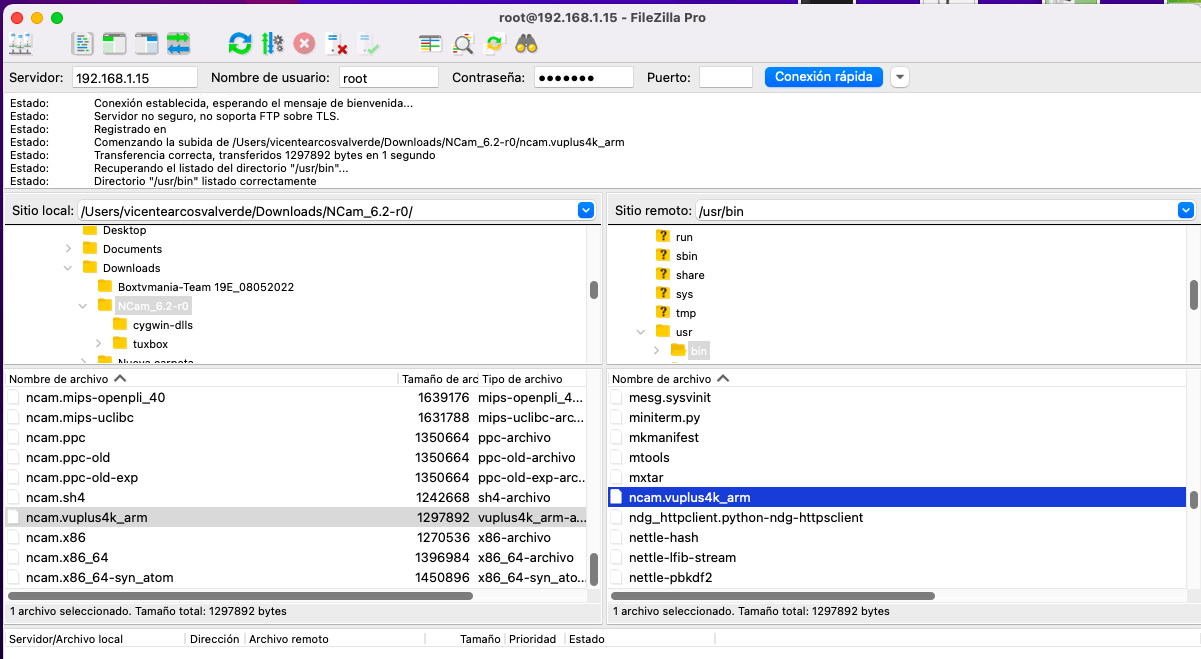Screen dimensions: 1201x659
Task: Sort local files by Tipo de archivo column
Action: 522,379
